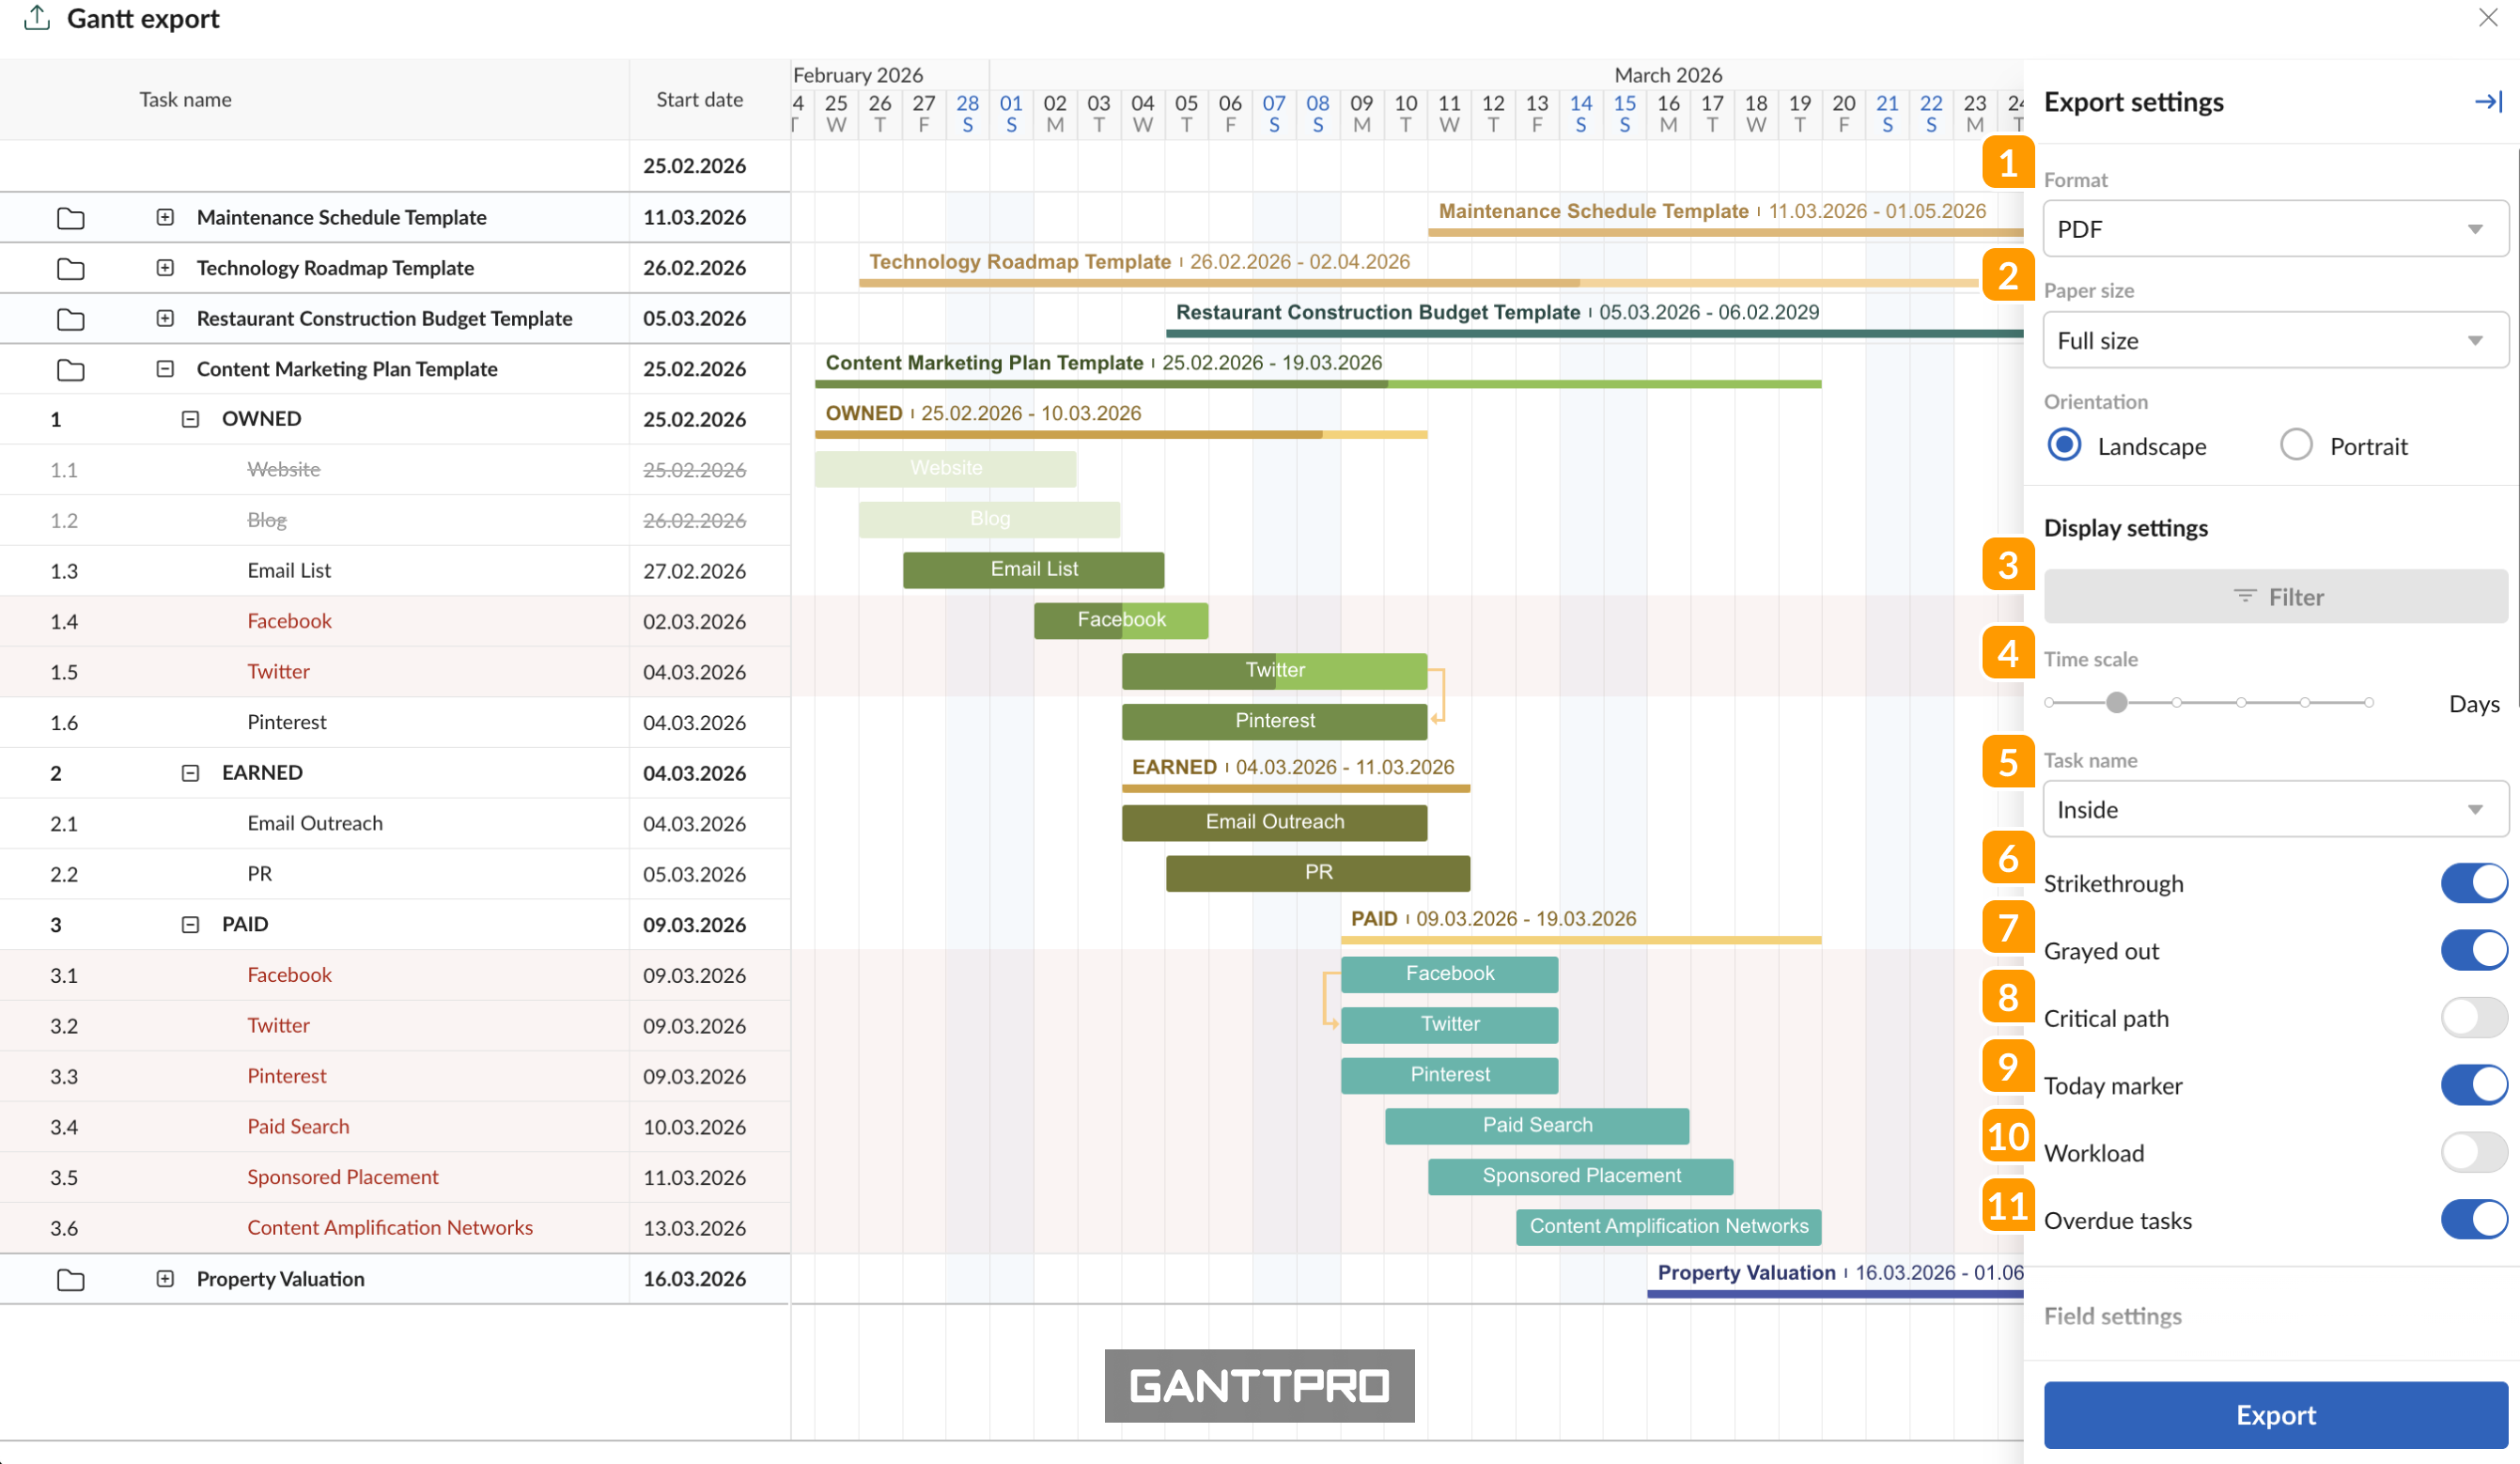Viewport: 2520px width, 1464px height.
Task: Click the folder icon for Technology Roadmap Template
Action: (x=70, y=268)
